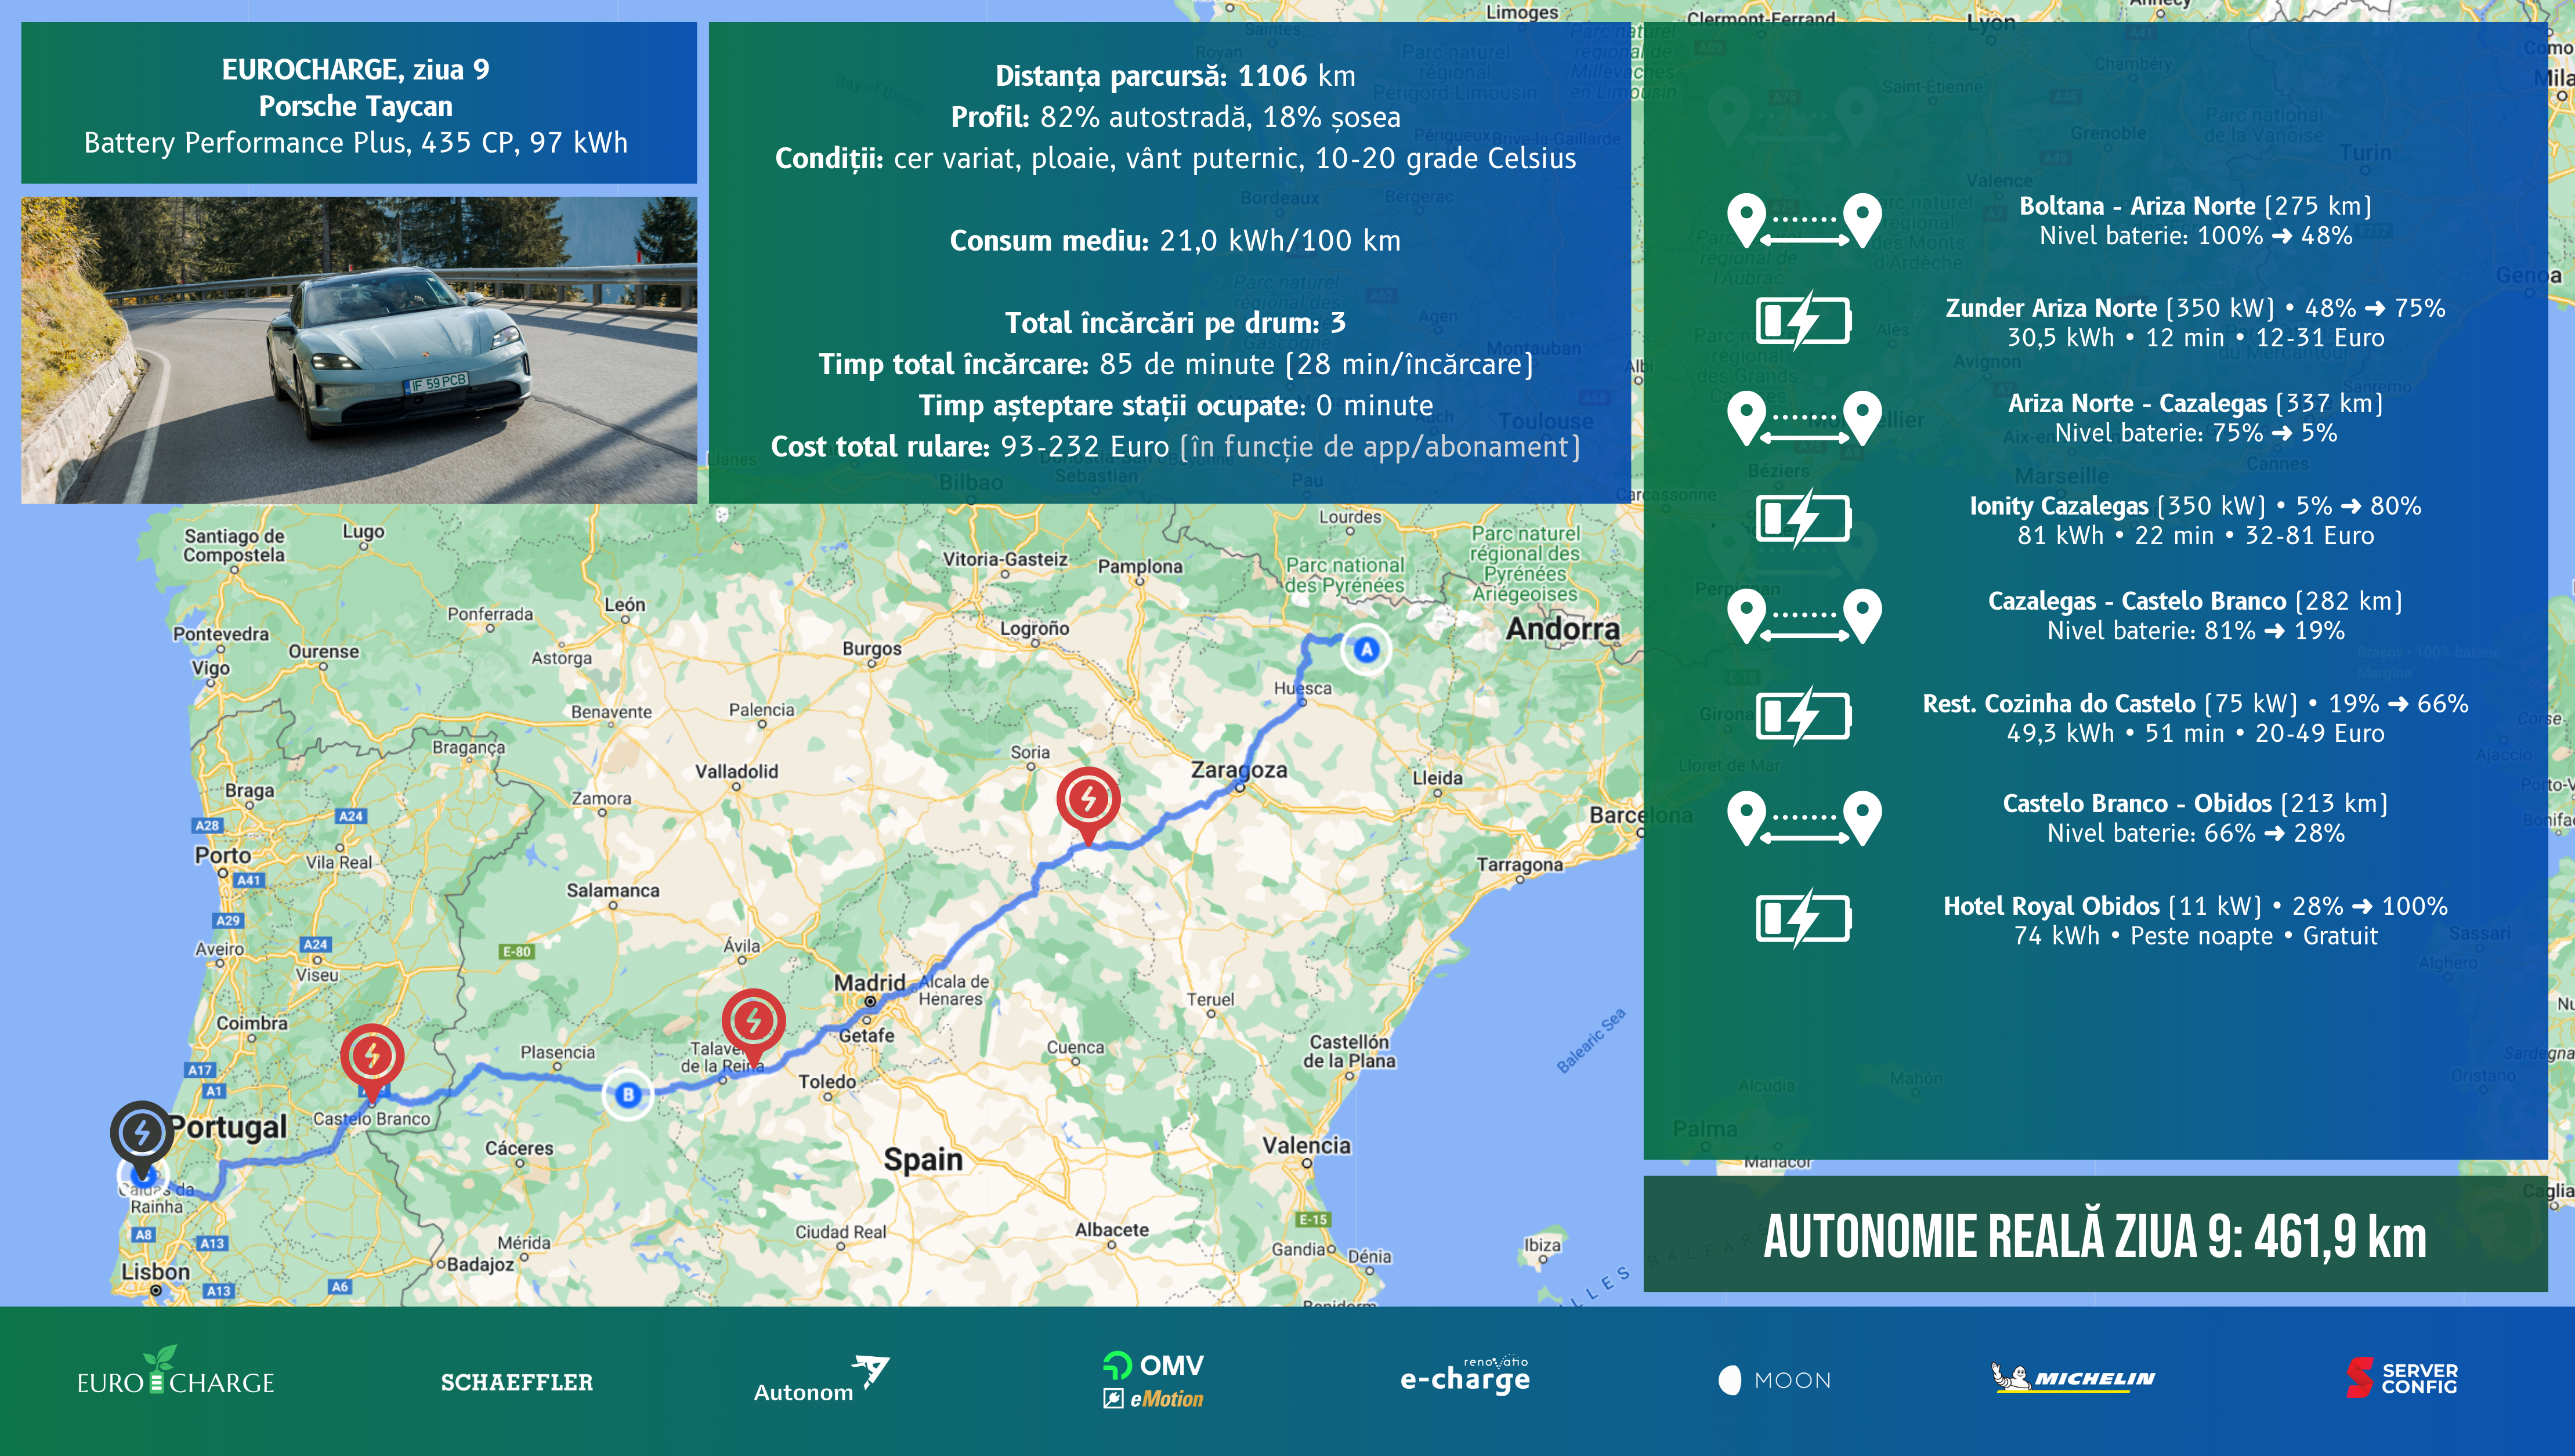Click the Zaragoza city label on map
The width and height of the screenshot is (2575, 1456).
(x=1239, y=770)
